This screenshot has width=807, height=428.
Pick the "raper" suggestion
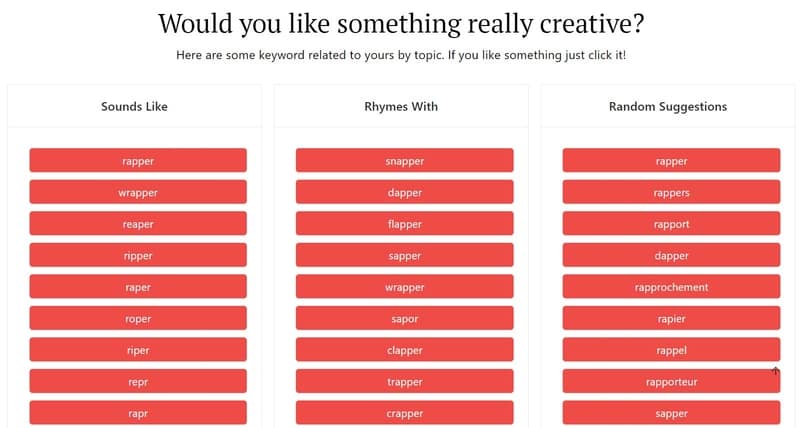(x=138, y=287)
